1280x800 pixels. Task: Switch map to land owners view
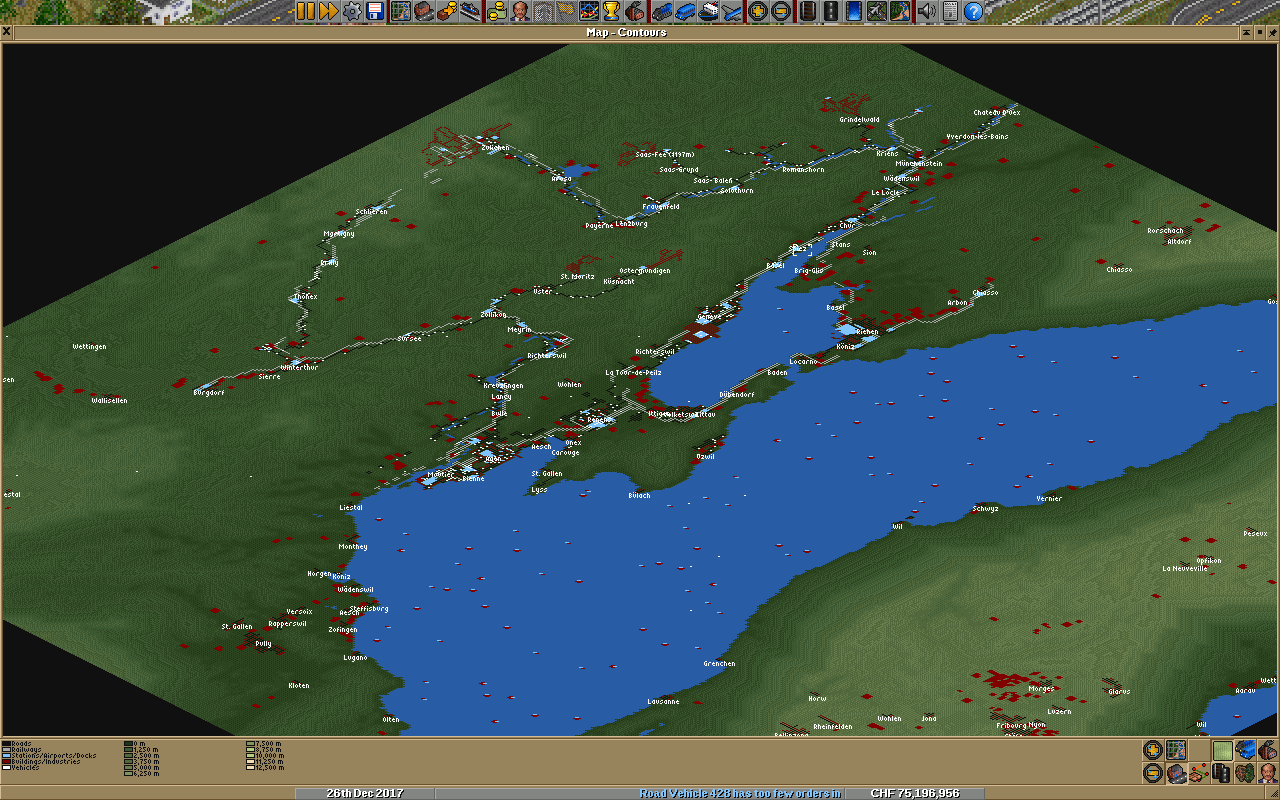(1268, 773)
